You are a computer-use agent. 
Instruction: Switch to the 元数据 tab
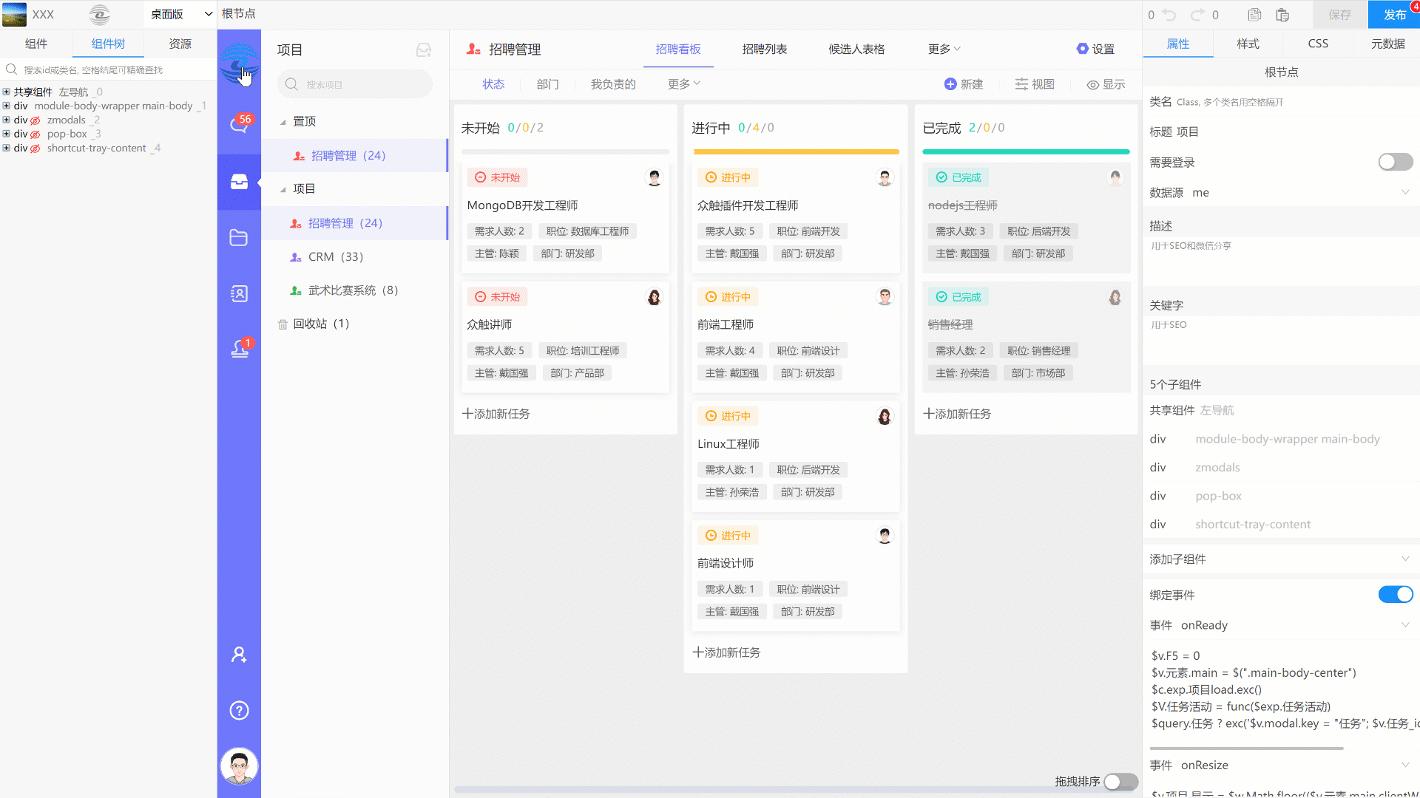tap(1387, 44)
